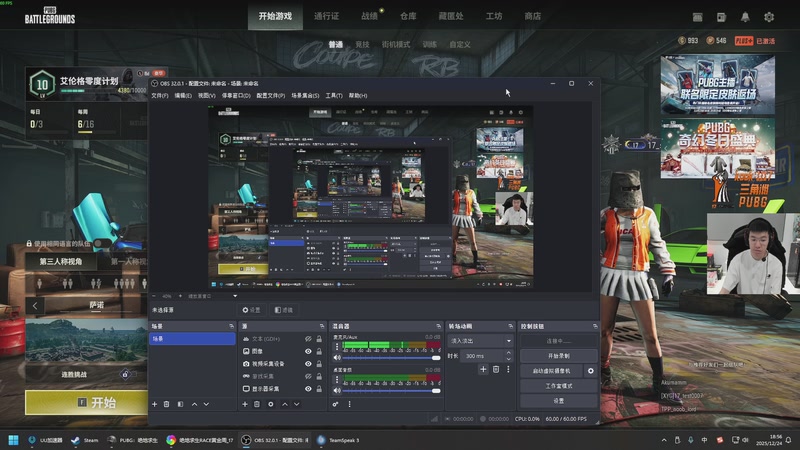Remove the selected source with the 源 panel trash icon
Screen dimensions: 800x450
click(x=257, y=404)
